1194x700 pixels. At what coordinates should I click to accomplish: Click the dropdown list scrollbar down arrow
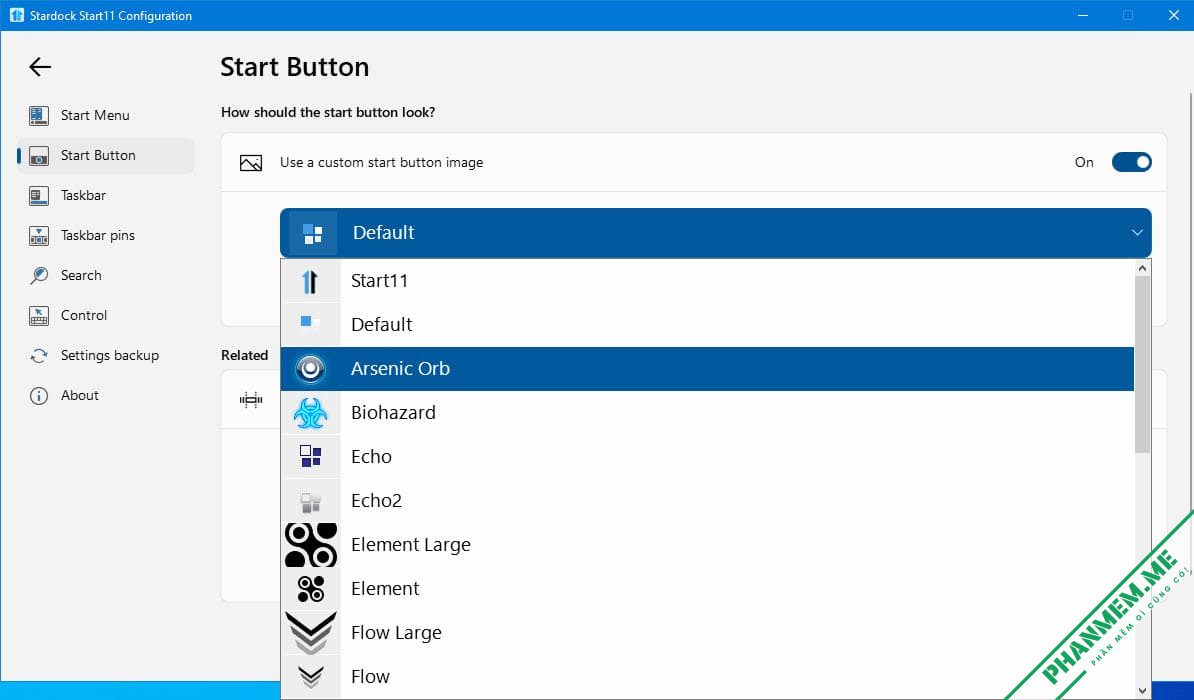(1142, 690)
